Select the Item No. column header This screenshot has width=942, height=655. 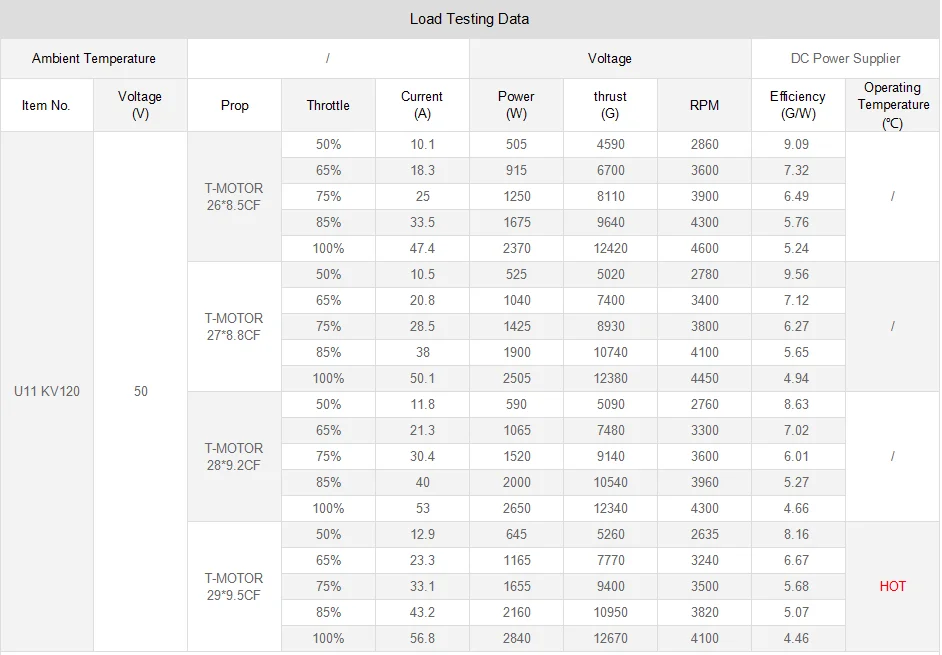point(46,105)
